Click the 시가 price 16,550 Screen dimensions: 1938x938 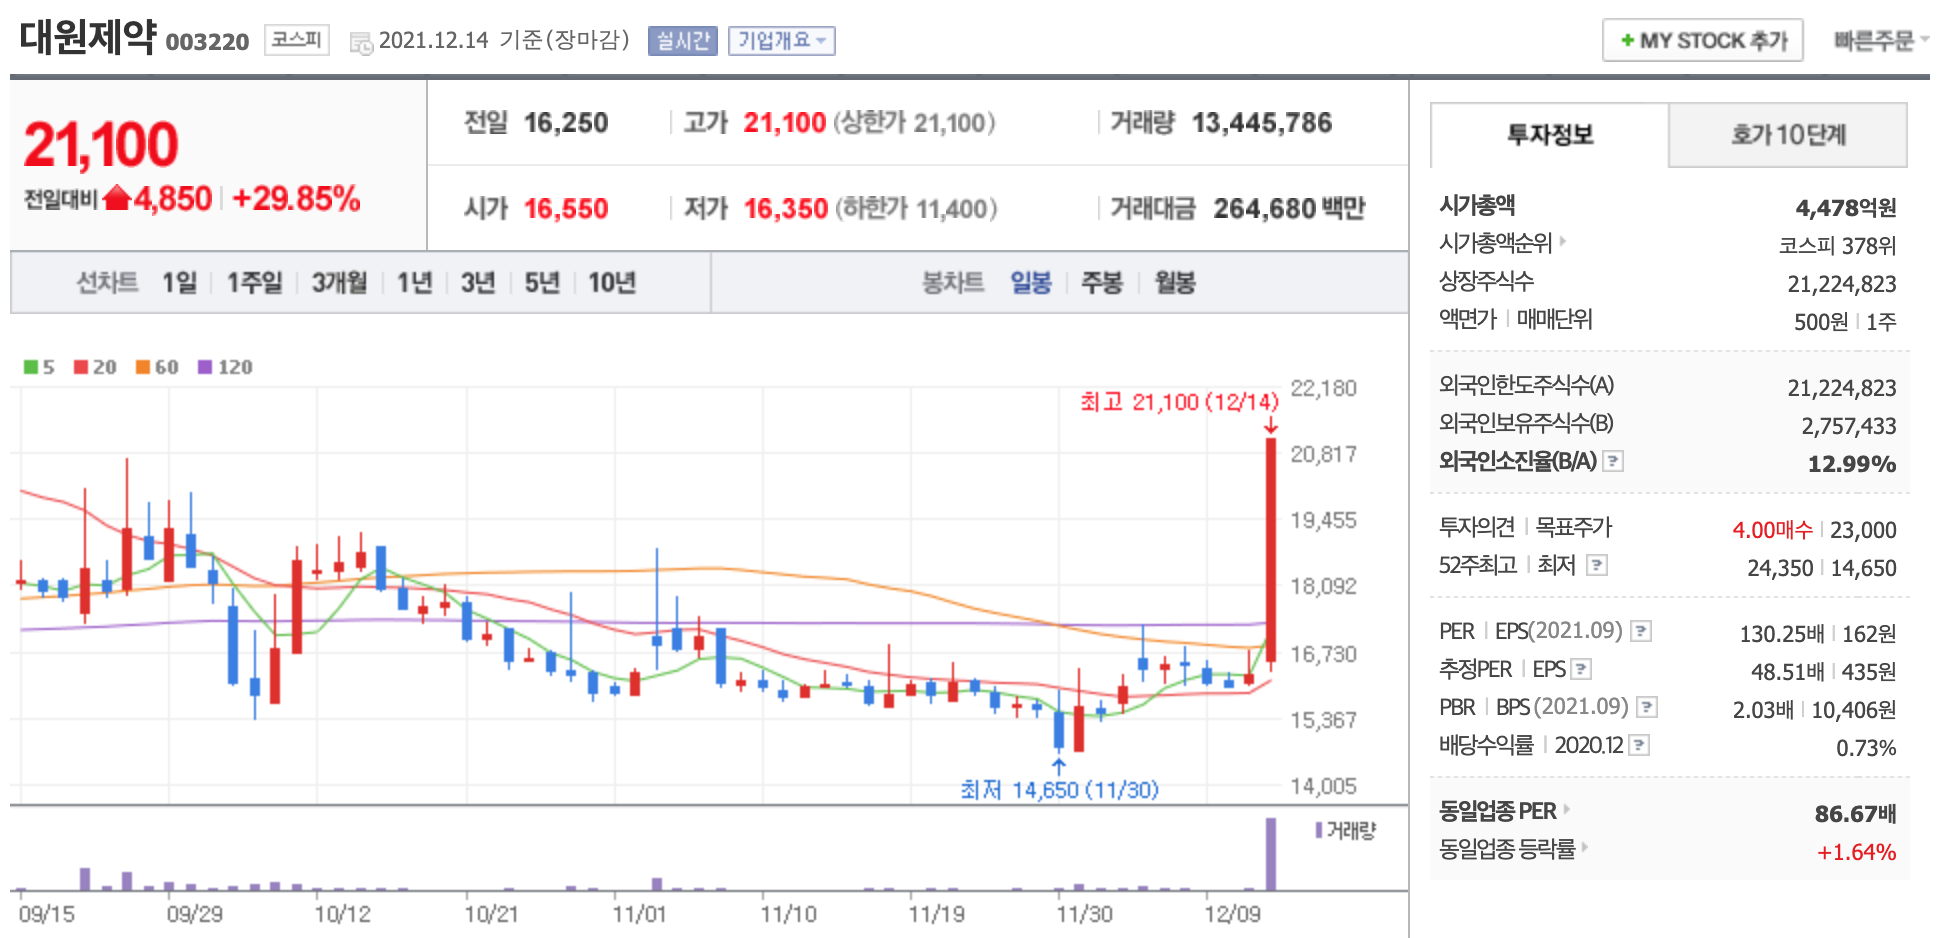tap(566, 209)
